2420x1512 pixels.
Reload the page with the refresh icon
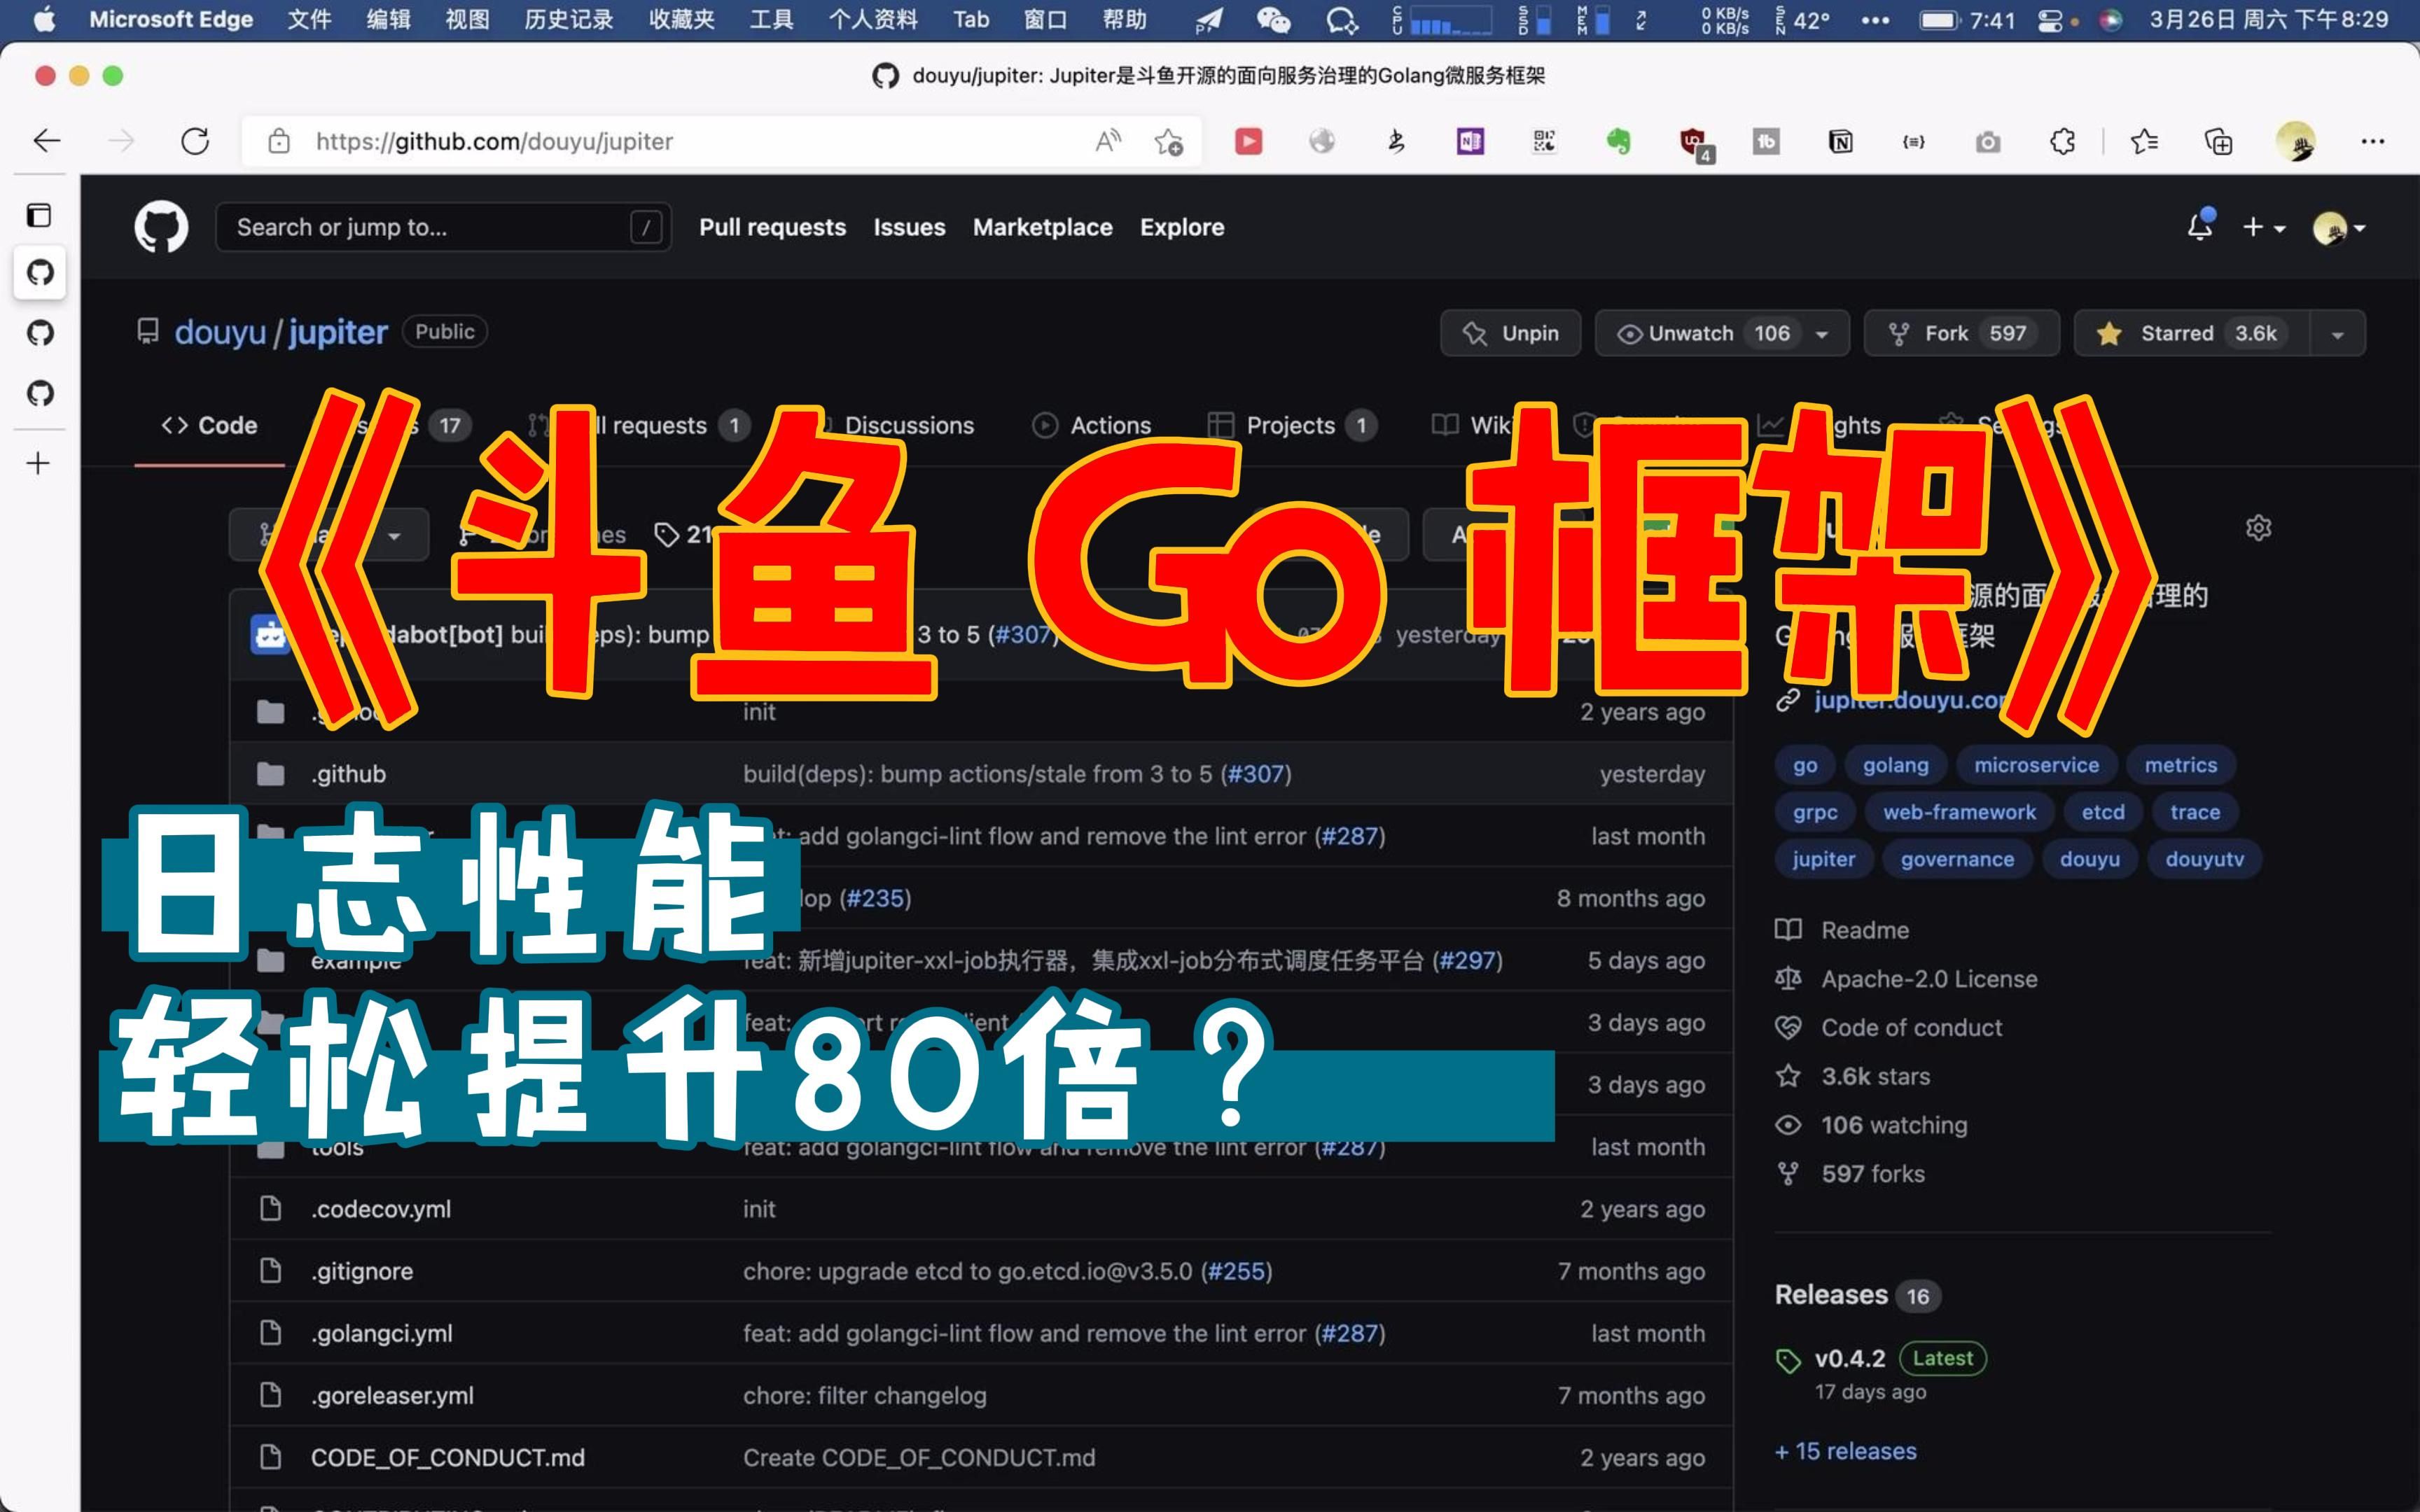[195, 141]
